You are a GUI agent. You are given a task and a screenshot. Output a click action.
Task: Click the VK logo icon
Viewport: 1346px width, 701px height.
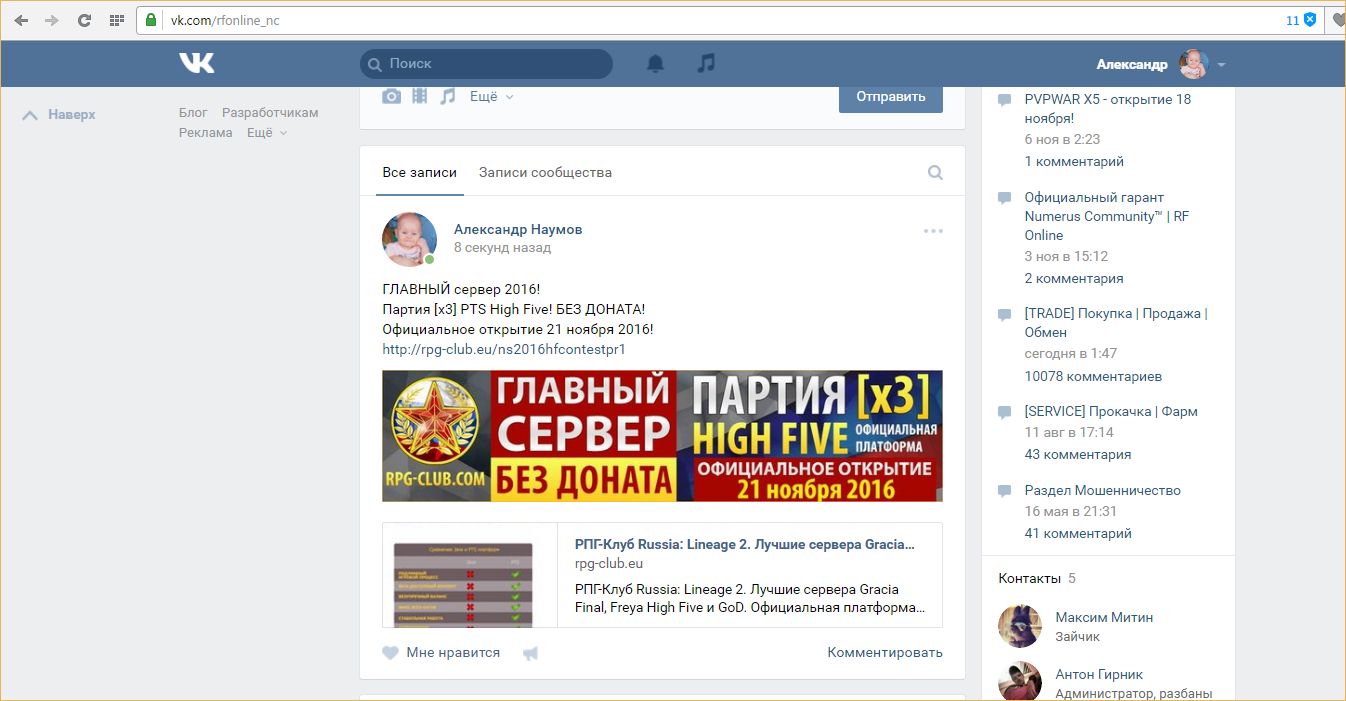pyautogui.click(x=197, y=63)
